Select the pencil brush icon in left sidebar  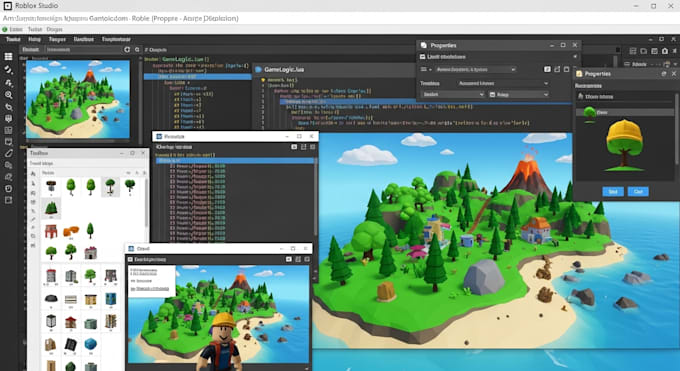pos(8,153)
